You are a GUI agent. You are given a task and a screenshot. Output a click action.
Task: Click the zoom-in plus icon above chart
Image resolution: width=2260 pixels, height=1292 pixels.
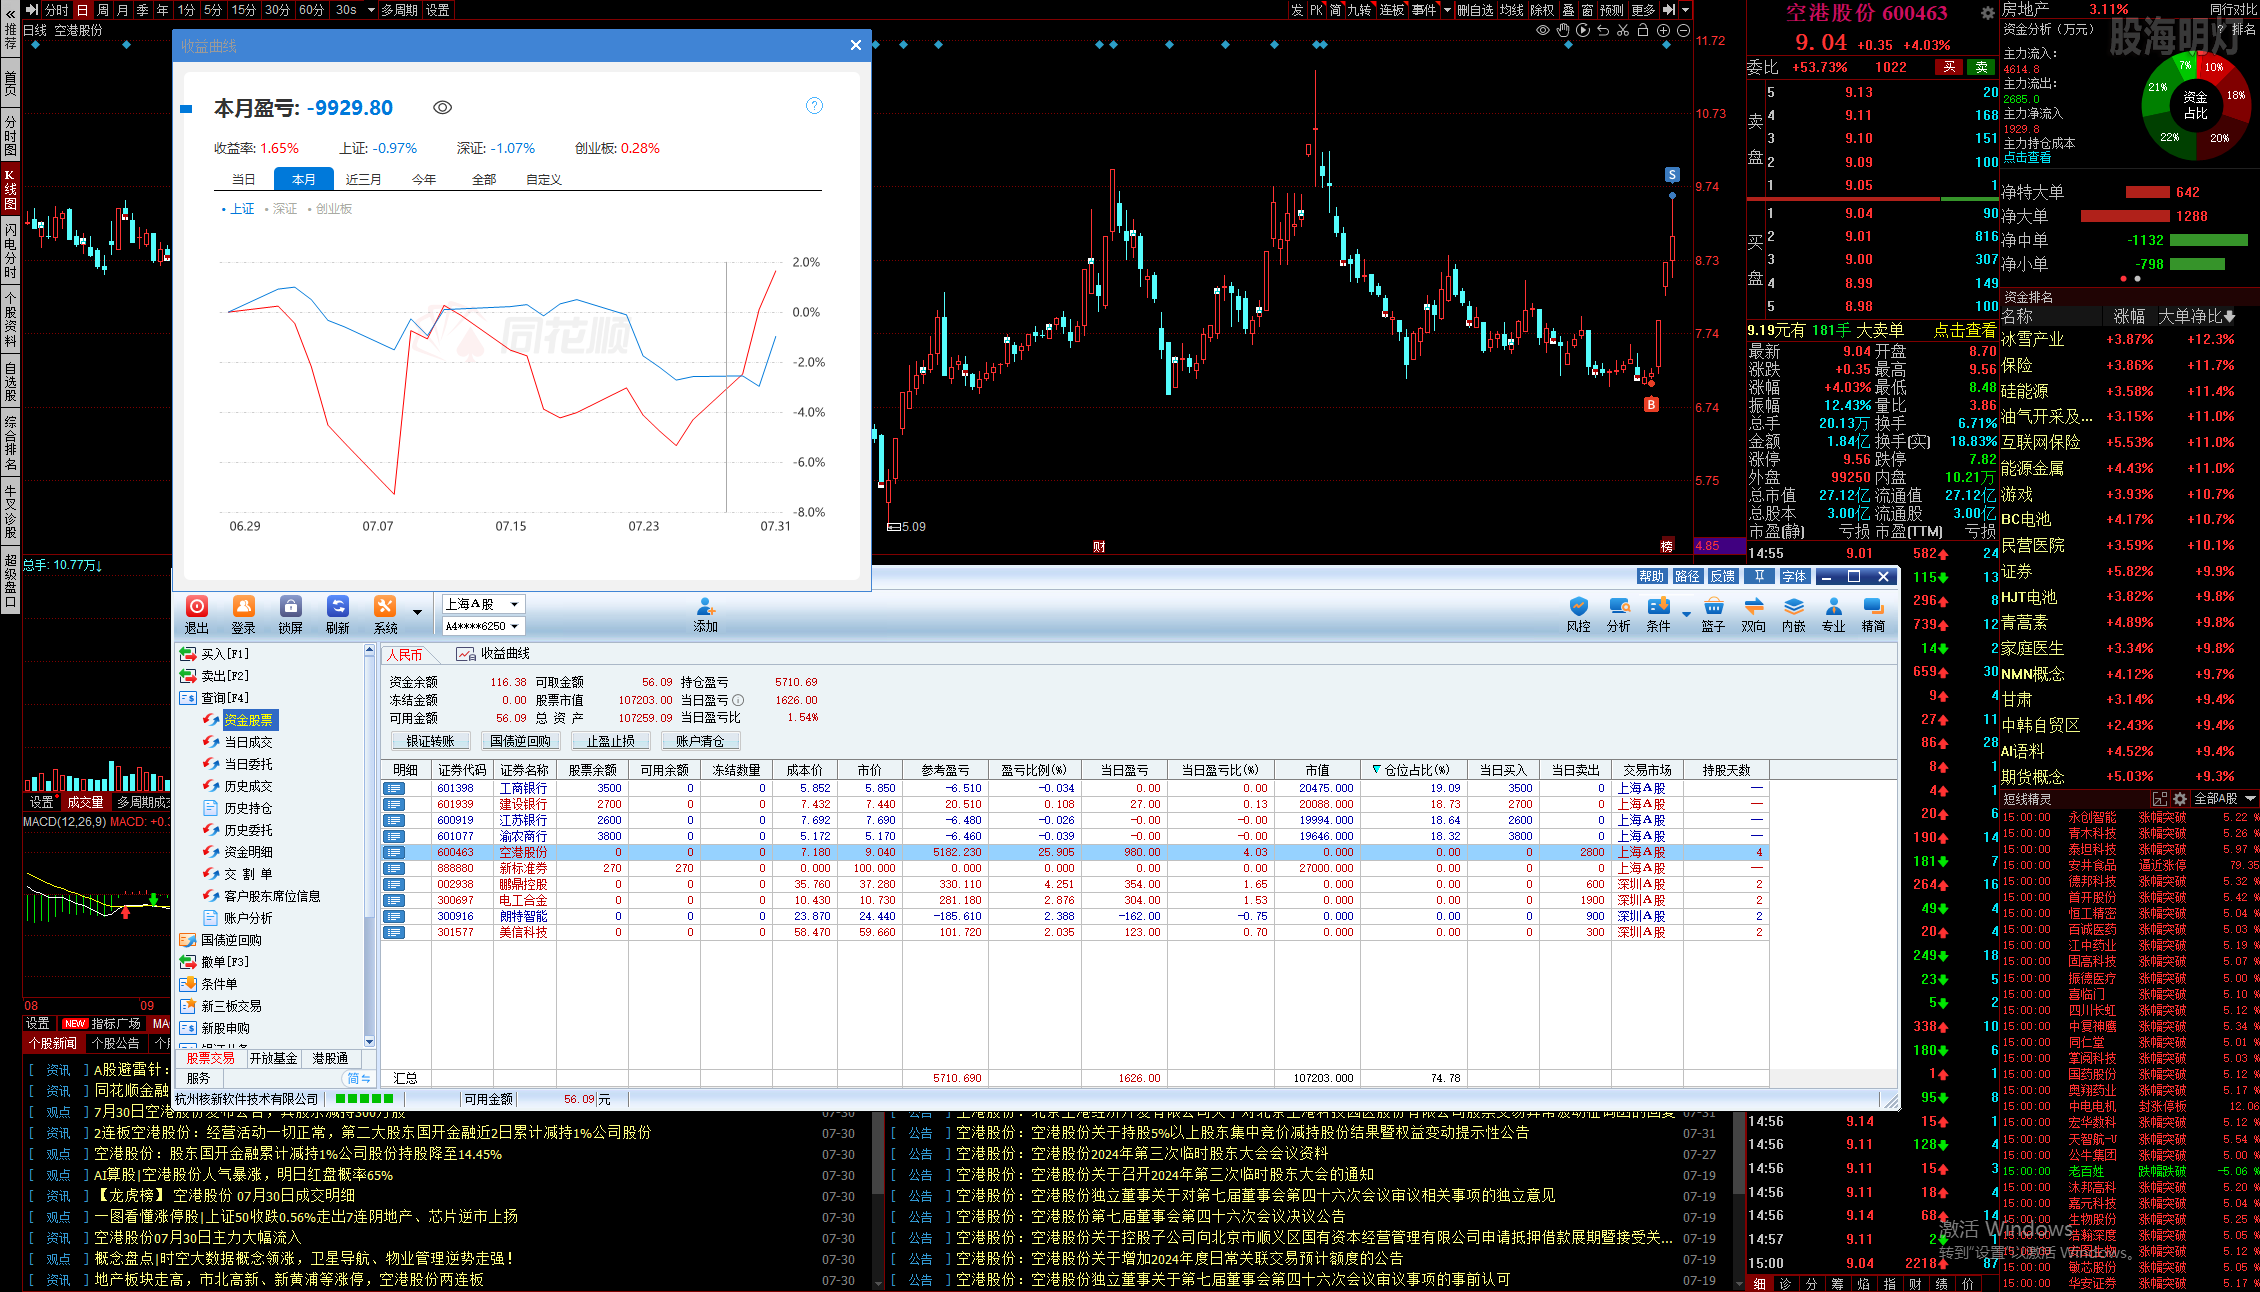pos(1663,30)
